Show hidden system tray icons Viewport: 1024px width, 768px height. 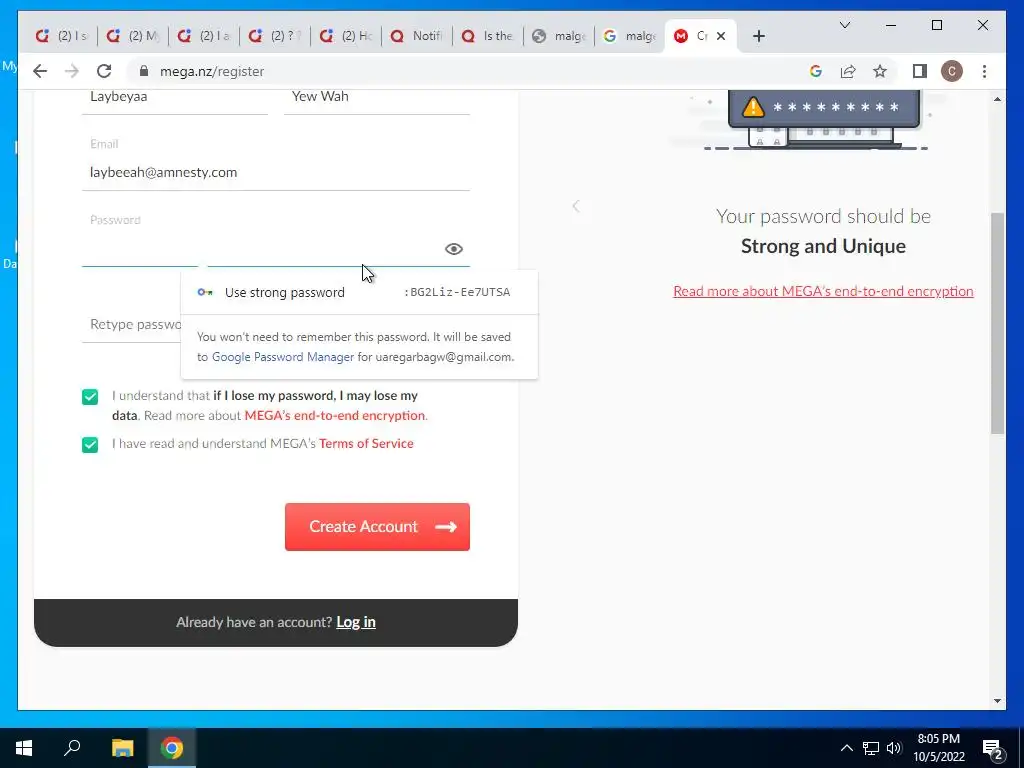[x=846, y=748]
